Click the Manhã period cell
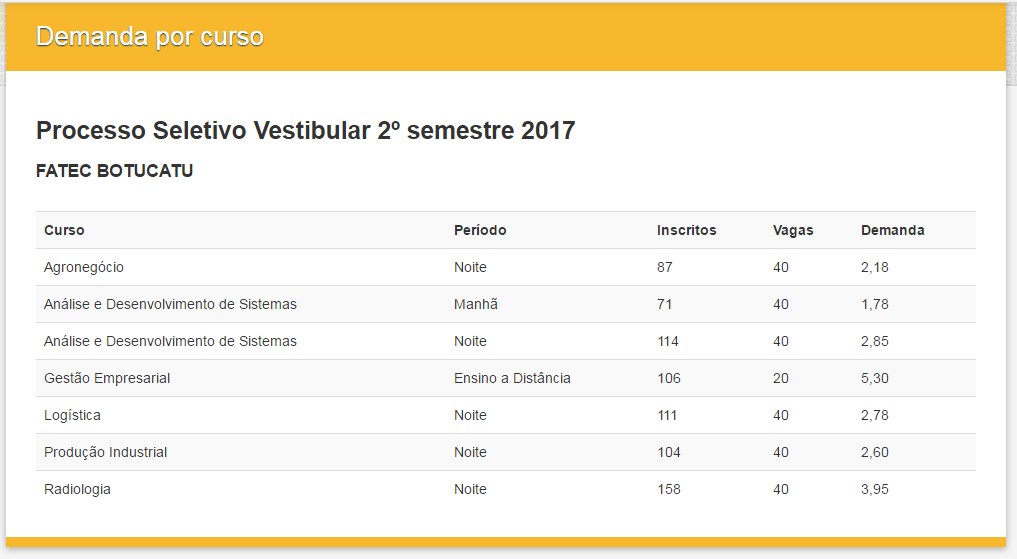 (x=476, y=304)
